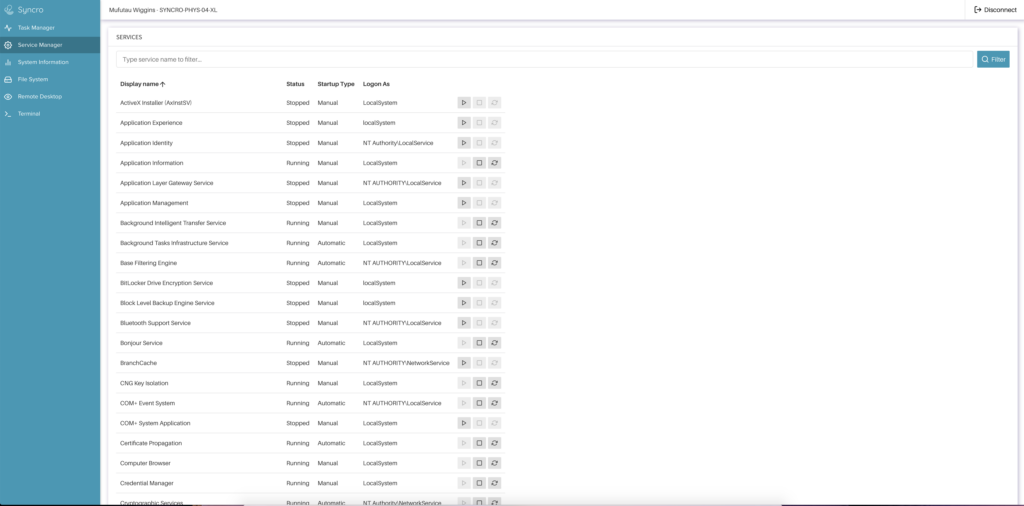This screenshot has width=1024, height=506.
Task: Restart the Computer Browser service
Action: click(x=494, y=463)
